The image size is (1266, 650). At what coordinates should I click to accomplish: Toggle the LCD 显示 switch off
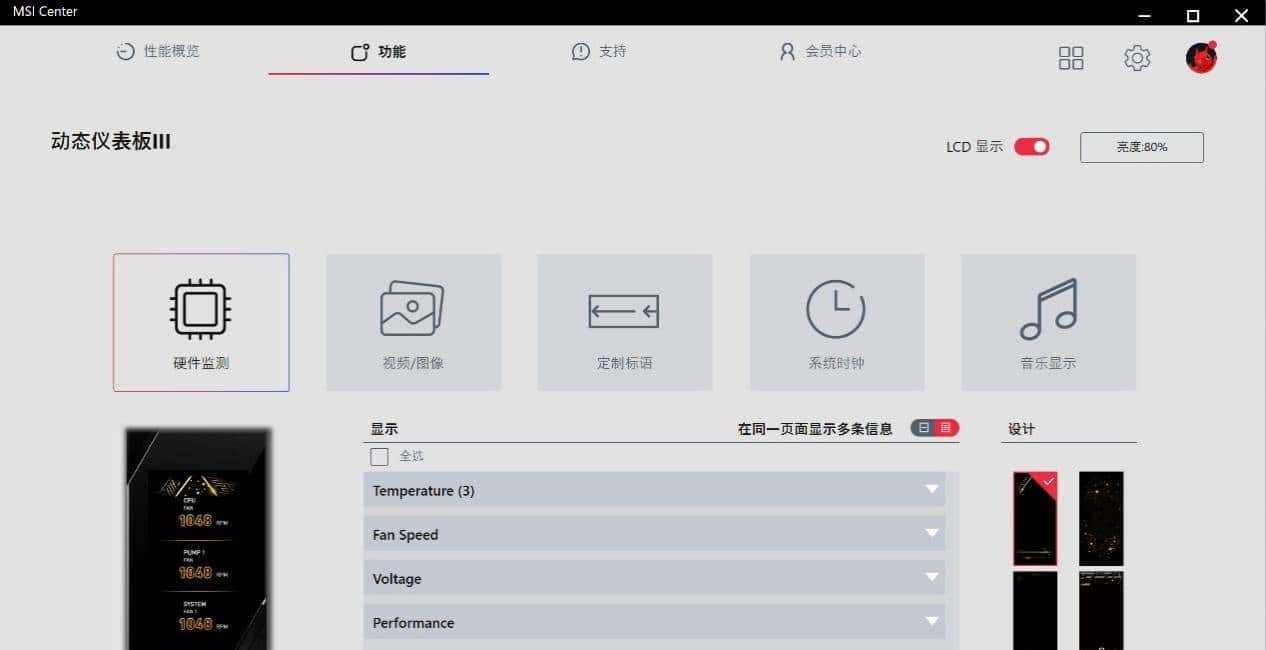(x=1031, y=146)
